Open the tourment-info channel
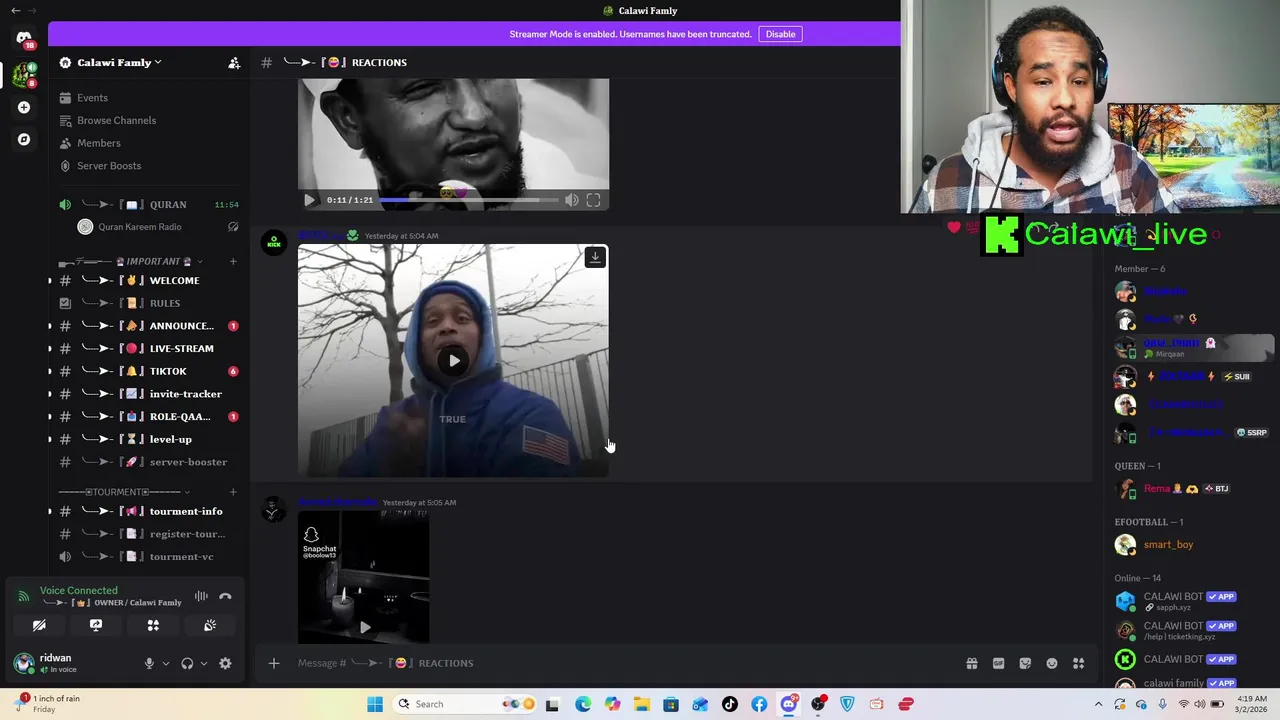This screenshot has width=1280, height=720. (150, 512)
